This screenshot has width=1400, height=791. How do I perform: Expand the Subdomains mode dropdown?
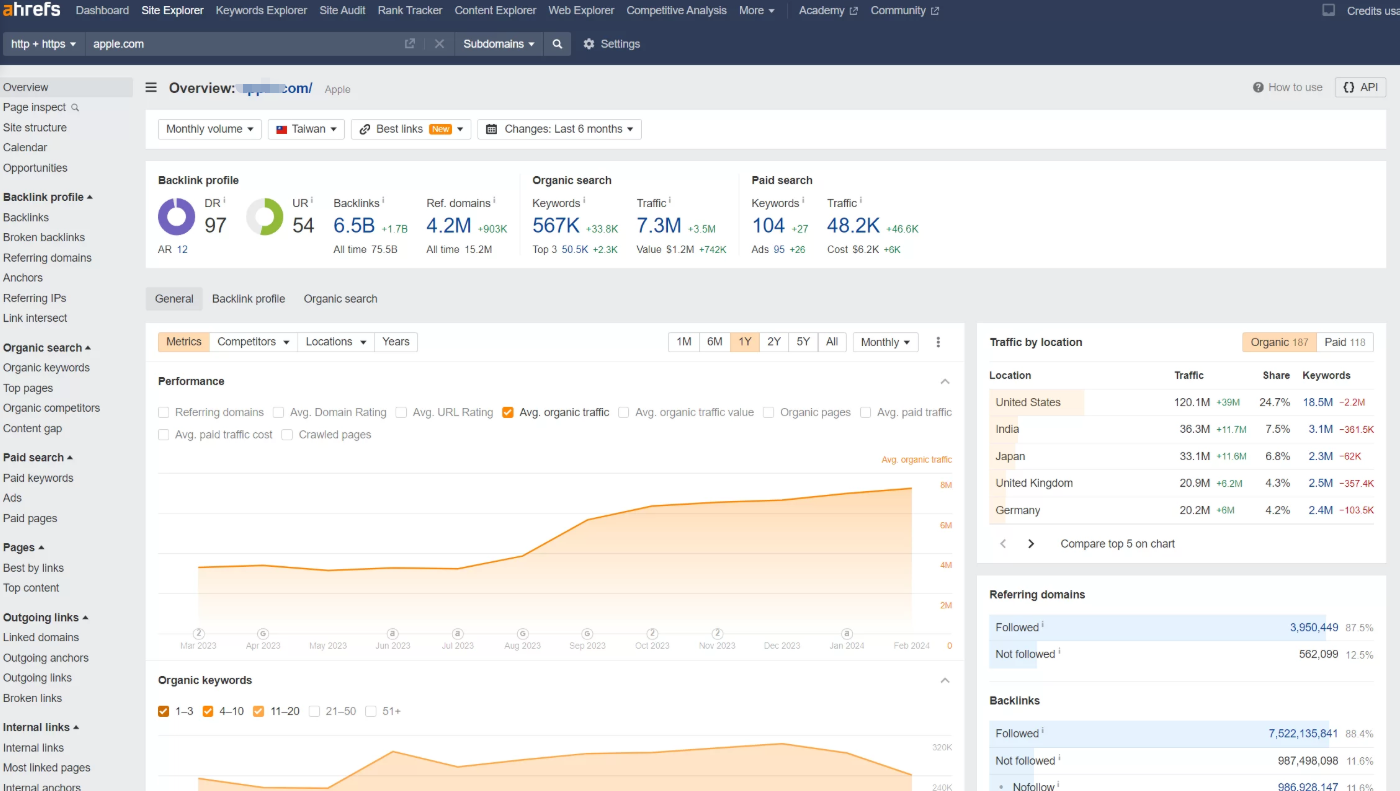pyautogui.click(x=498, y=44)
